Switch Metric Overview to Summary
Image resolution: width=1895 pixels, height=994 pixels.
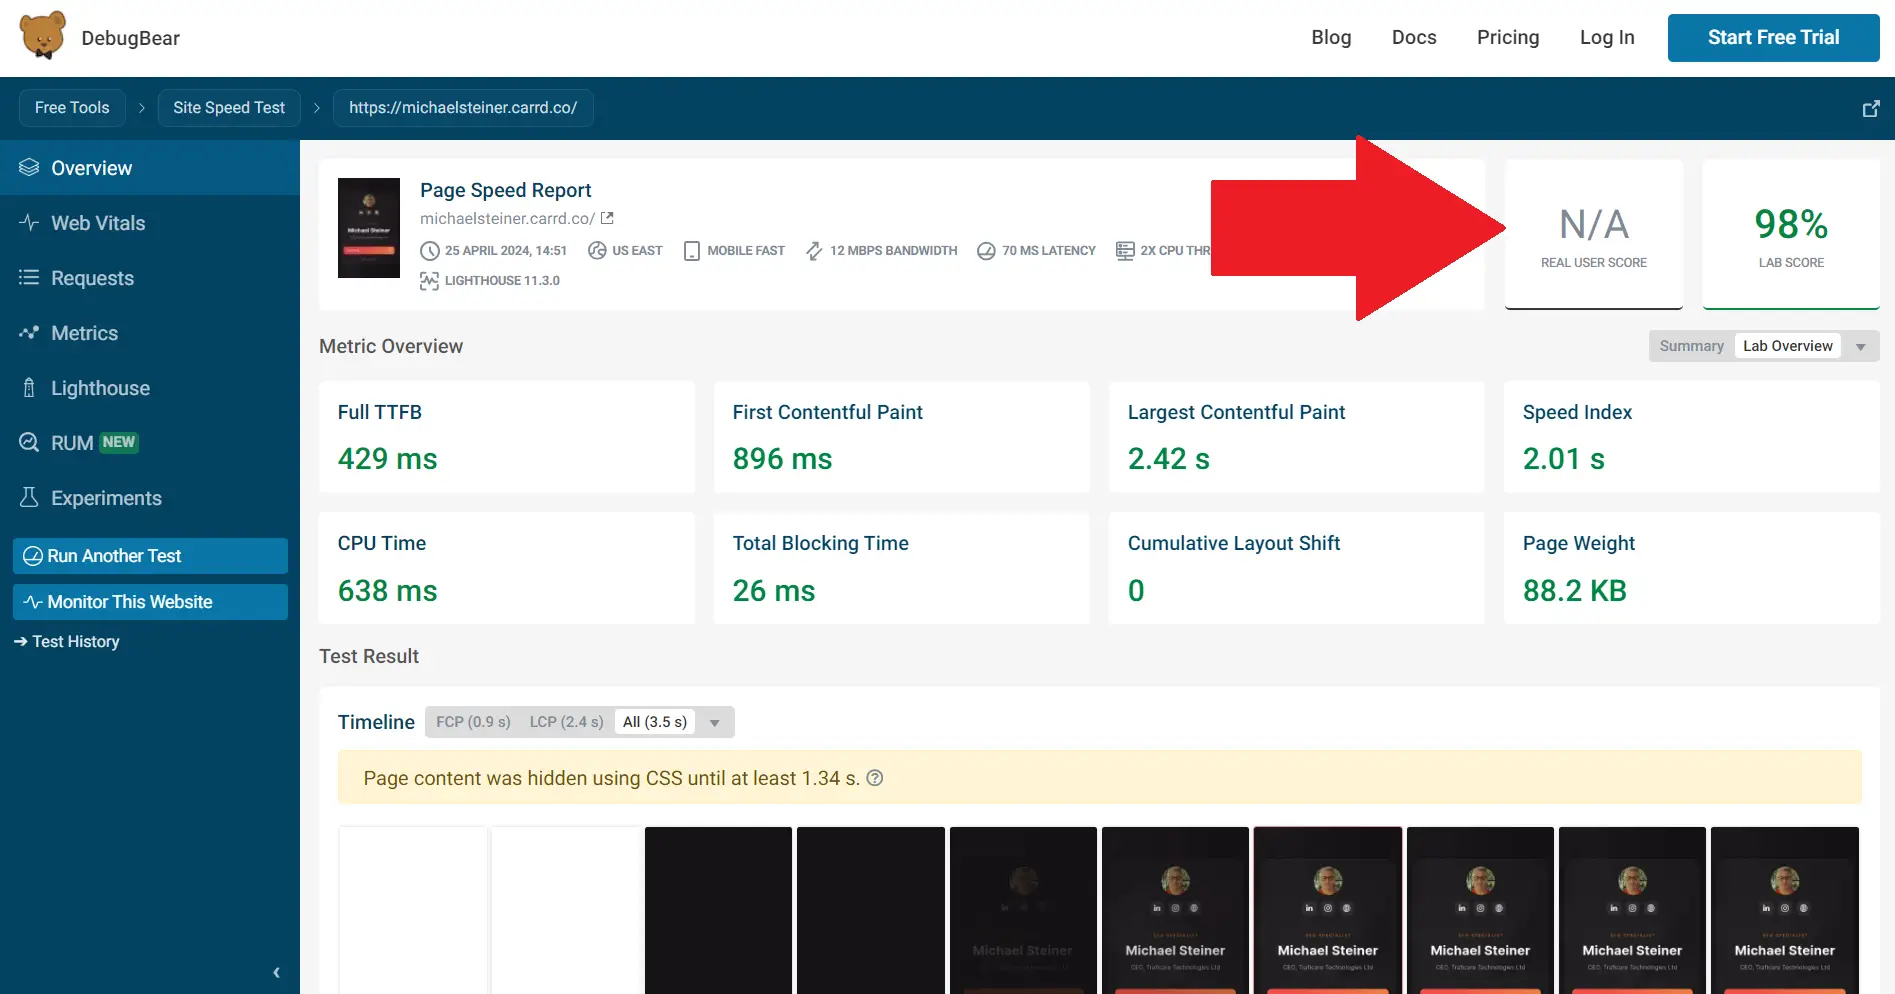click(1691, 346)
